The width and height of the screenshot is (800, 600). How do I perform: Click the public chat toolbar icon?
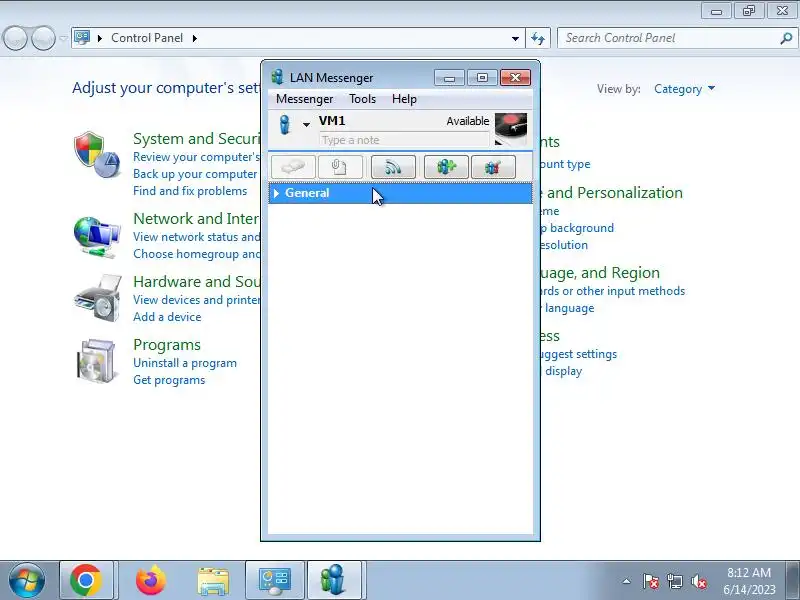coord(493,167)
